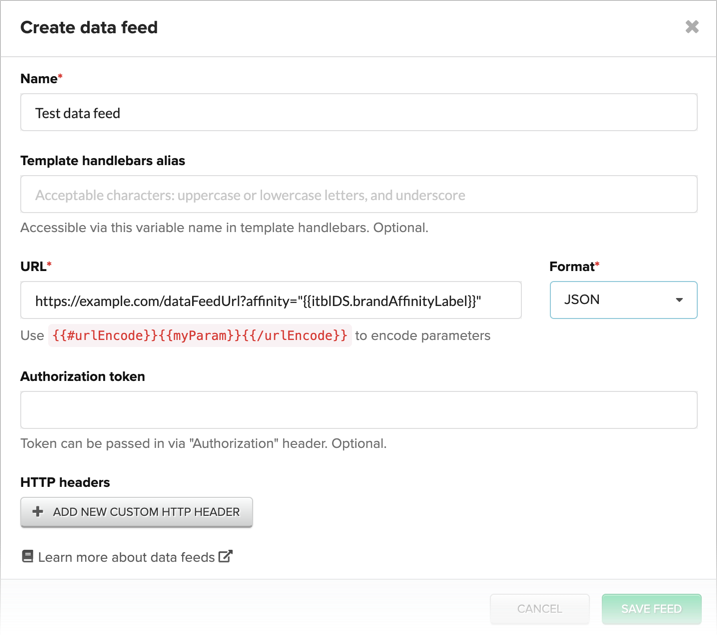
Task: Click the 'Template handlebars alias' label
Action: [103, 160]
